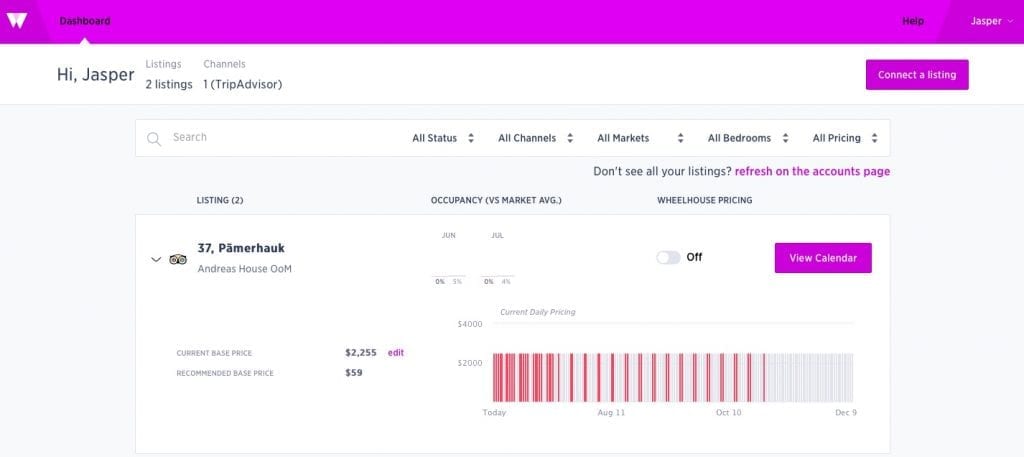Click the 'Dec 9' chart axis label
This screenshot has height=457, width=1024.
pos(846,413)
